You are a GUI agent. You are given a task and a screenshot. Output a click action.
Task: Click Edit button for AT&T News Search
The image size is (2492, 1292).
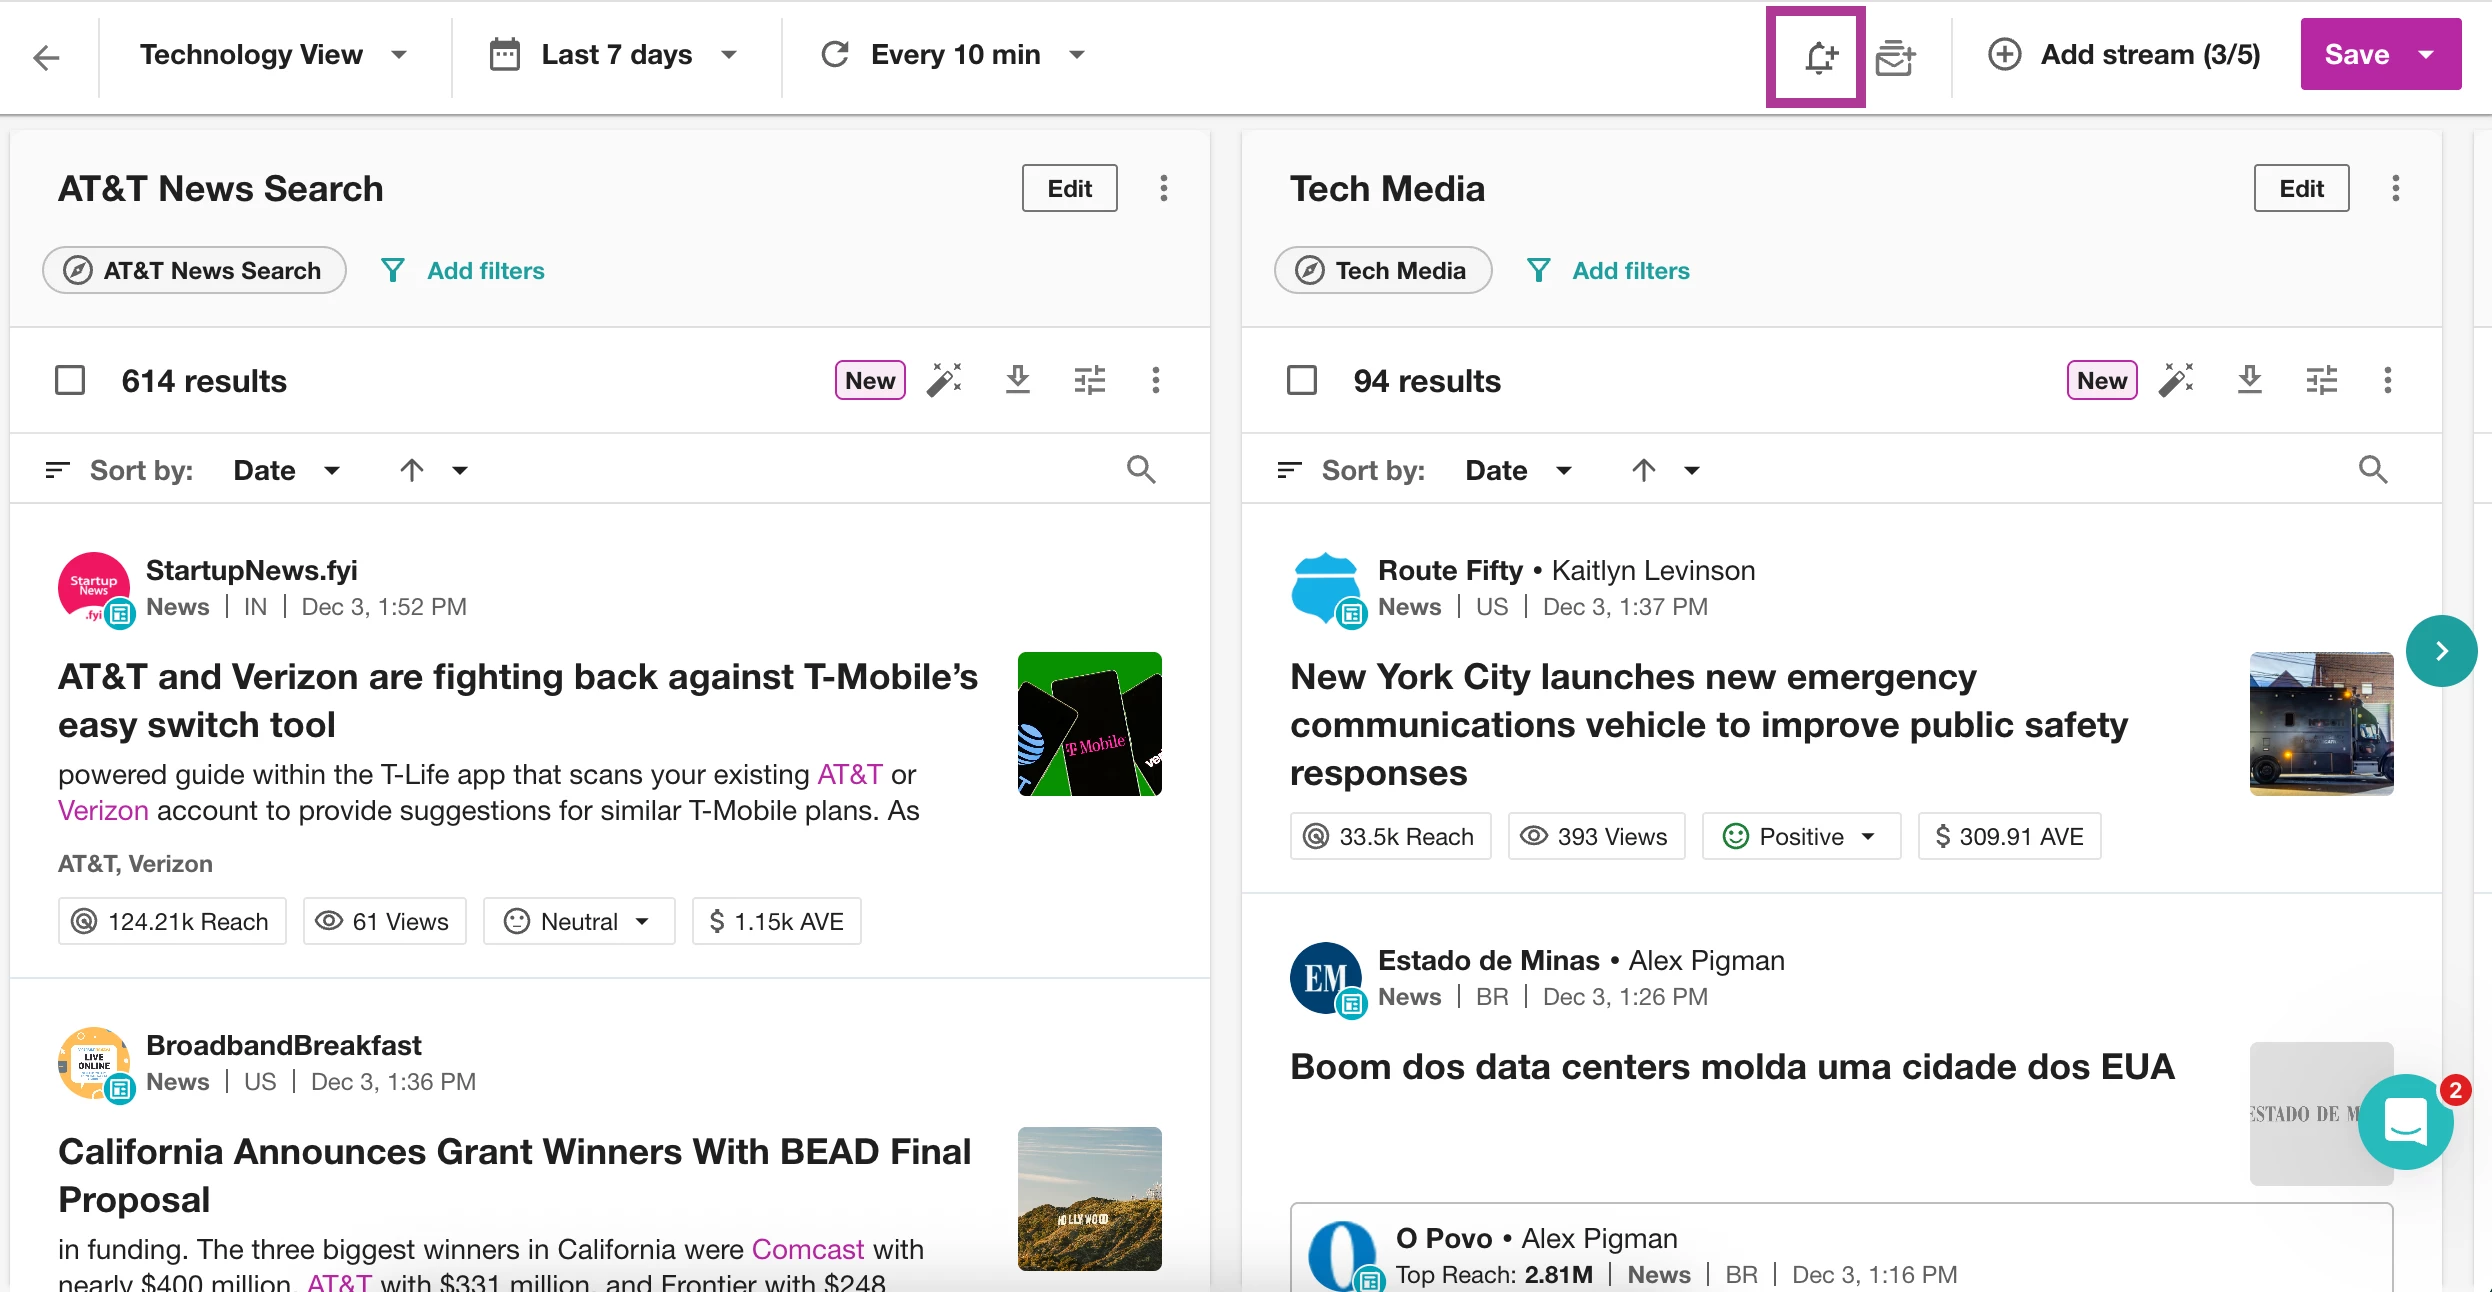pyautogui.click(x=1069, y=188)
